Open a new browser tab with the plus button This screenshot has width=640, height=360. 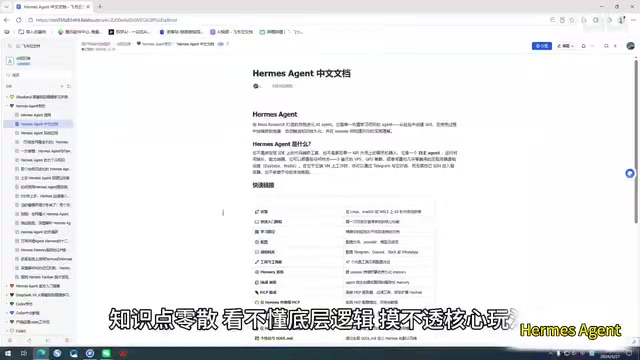point(100,7)
